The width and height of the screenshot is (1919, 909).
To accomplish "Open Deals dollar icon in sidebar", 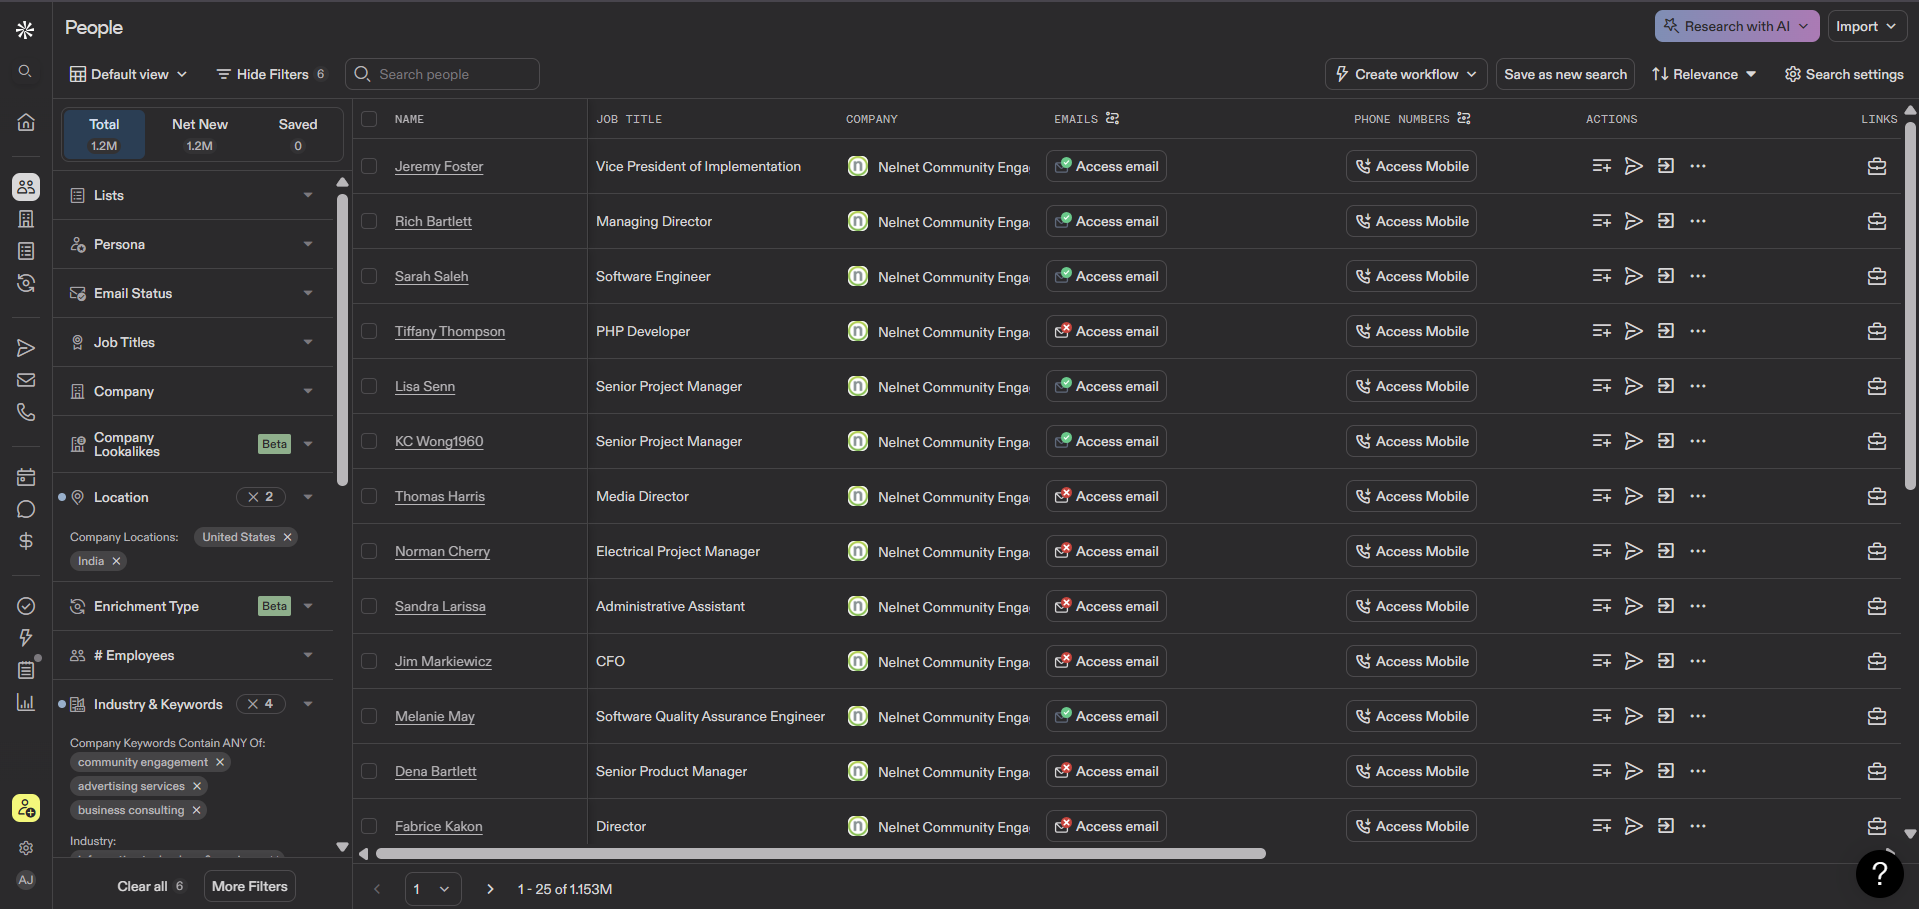I will 26,541.
